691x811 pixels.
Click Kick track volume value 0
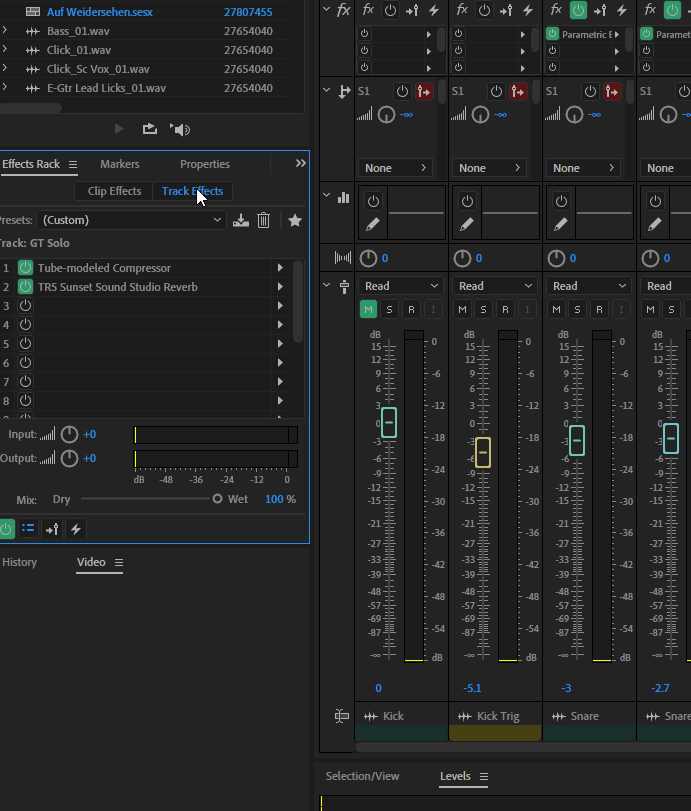point(379,688)
